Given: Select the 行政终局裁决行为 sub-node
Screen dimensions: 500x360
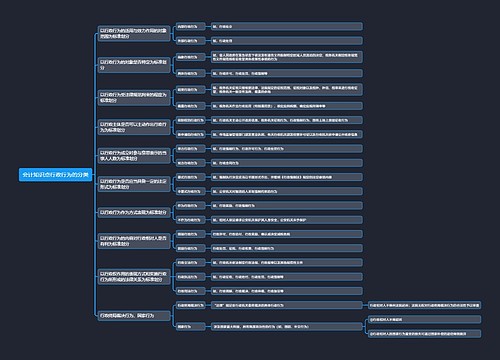Looking at the screenshot, I should pos(190,305).
